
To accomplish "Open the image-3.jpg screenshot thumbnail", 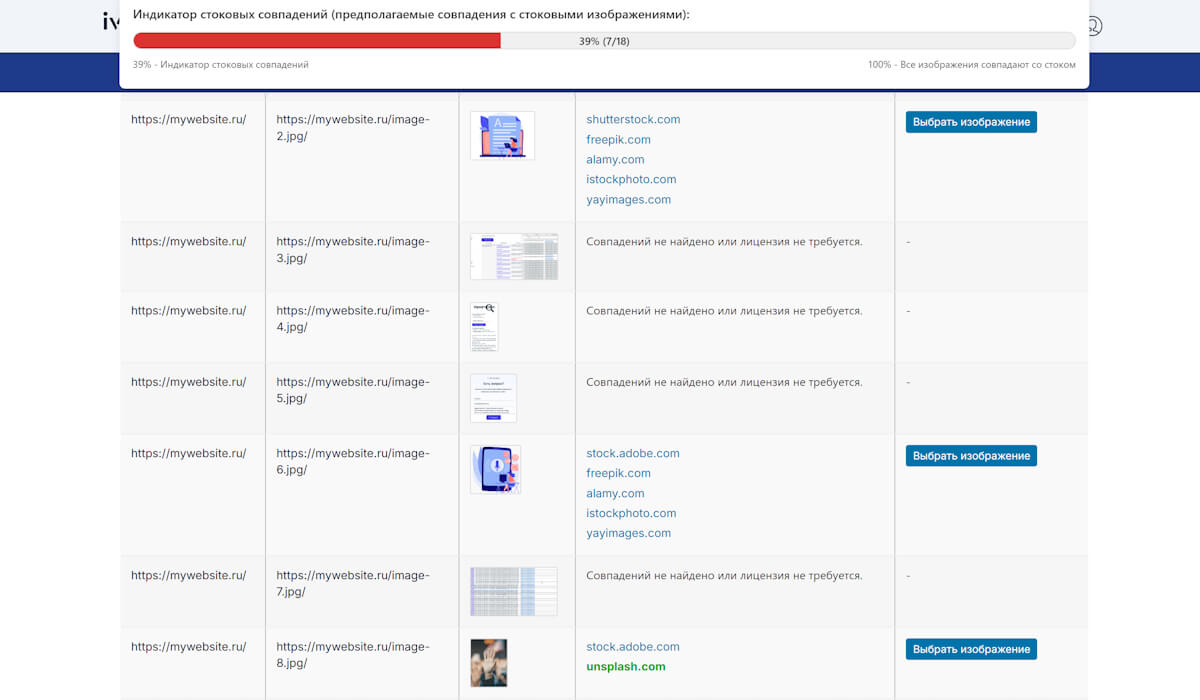I will click(514, 257).
